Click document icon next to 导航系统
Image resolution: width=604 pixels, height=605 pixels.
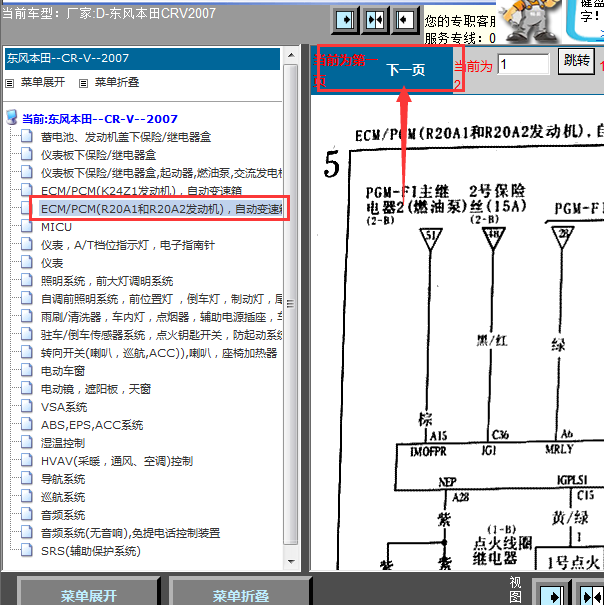click(x=27, y=478)
